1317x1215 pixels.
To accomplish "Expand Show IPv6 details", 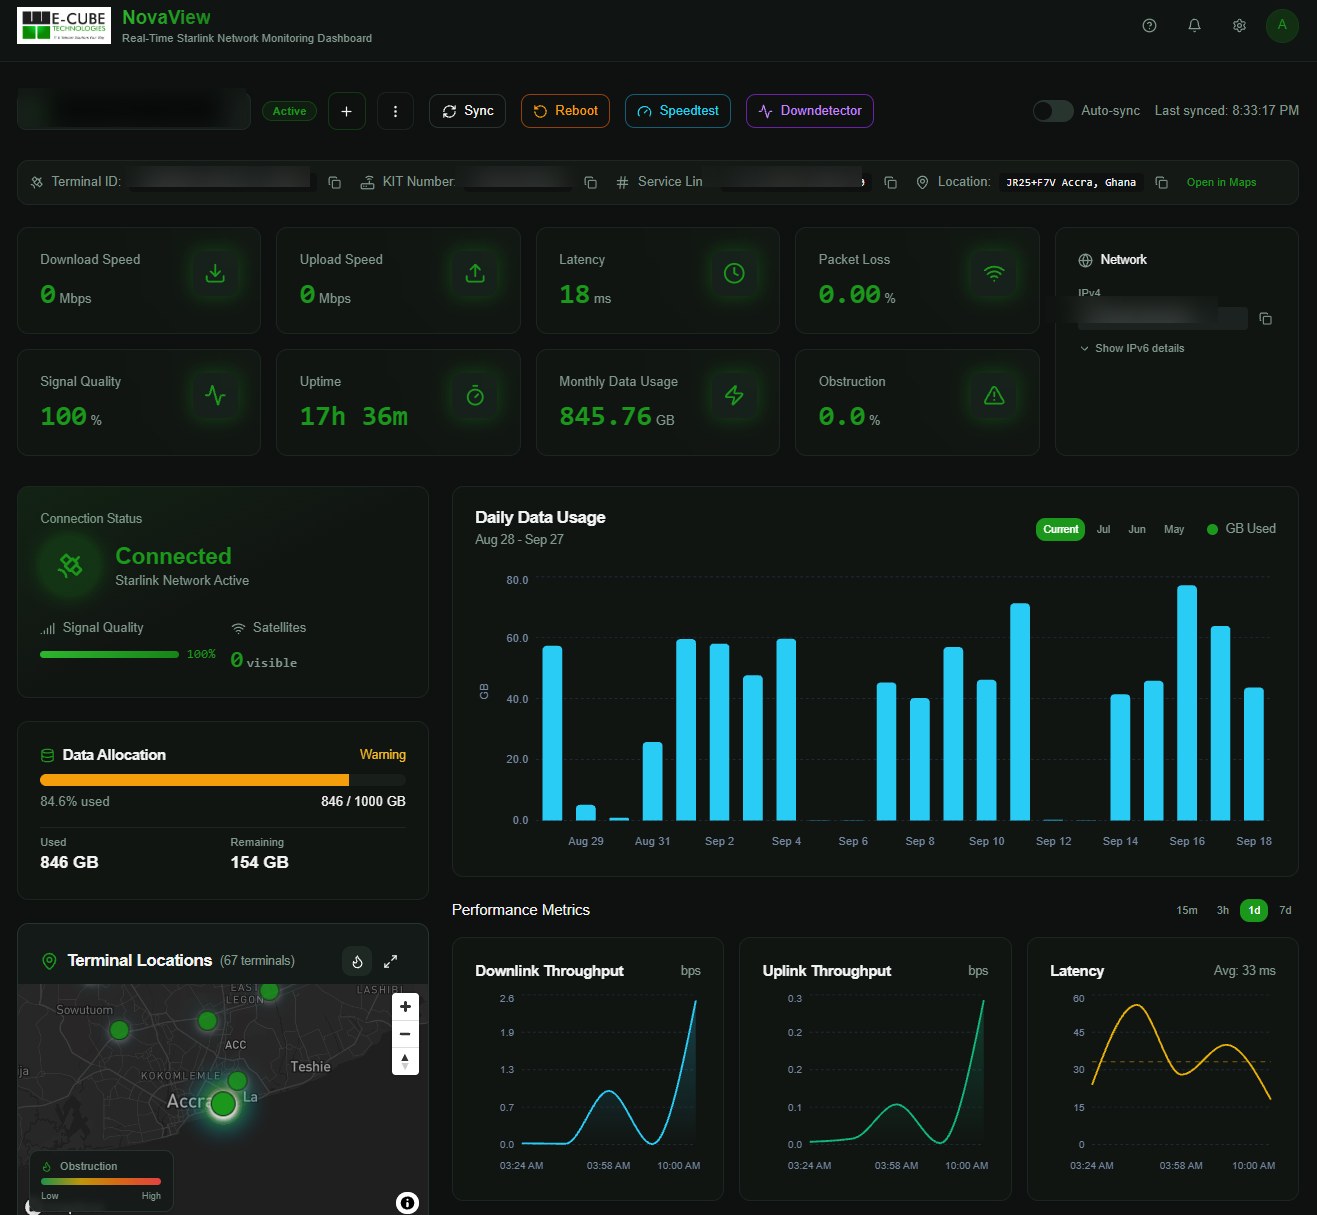I will (1132, 348).
